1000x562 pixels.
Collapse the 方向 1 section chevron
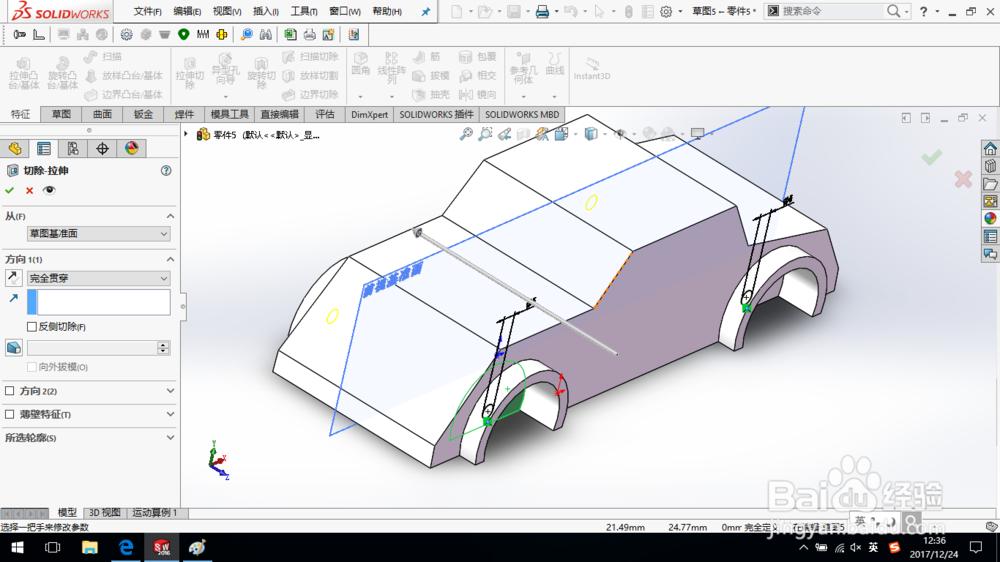[x=170, y=259]
